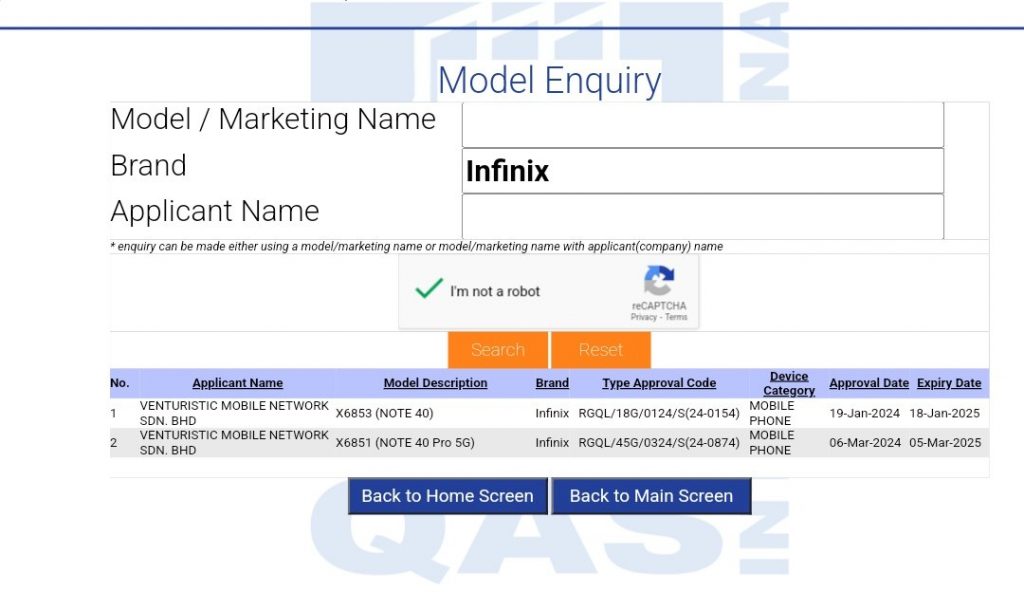Open the reCAPTCHA Terms link
The image size is (1024, 610).
coord(676,317)
